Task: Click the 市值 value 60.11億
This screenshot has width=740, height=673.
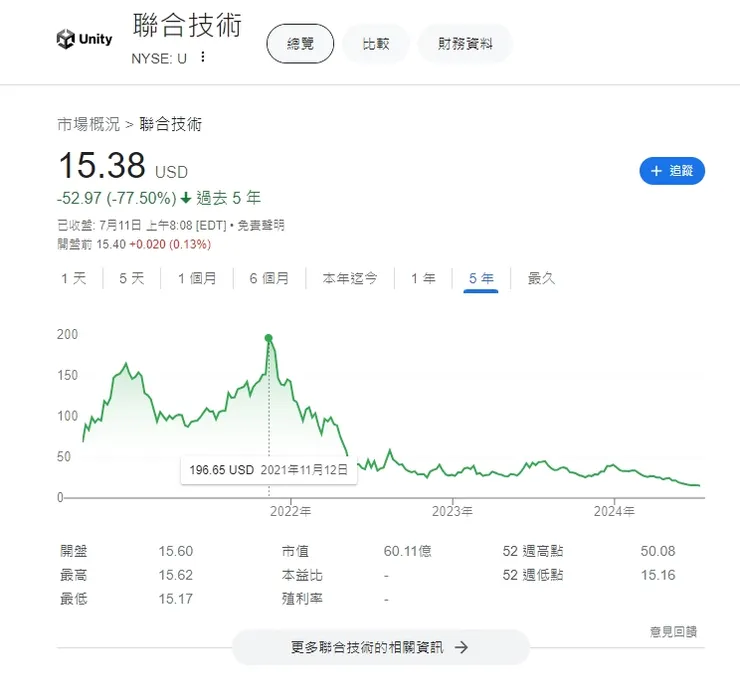Action: (x=407, y=551)
